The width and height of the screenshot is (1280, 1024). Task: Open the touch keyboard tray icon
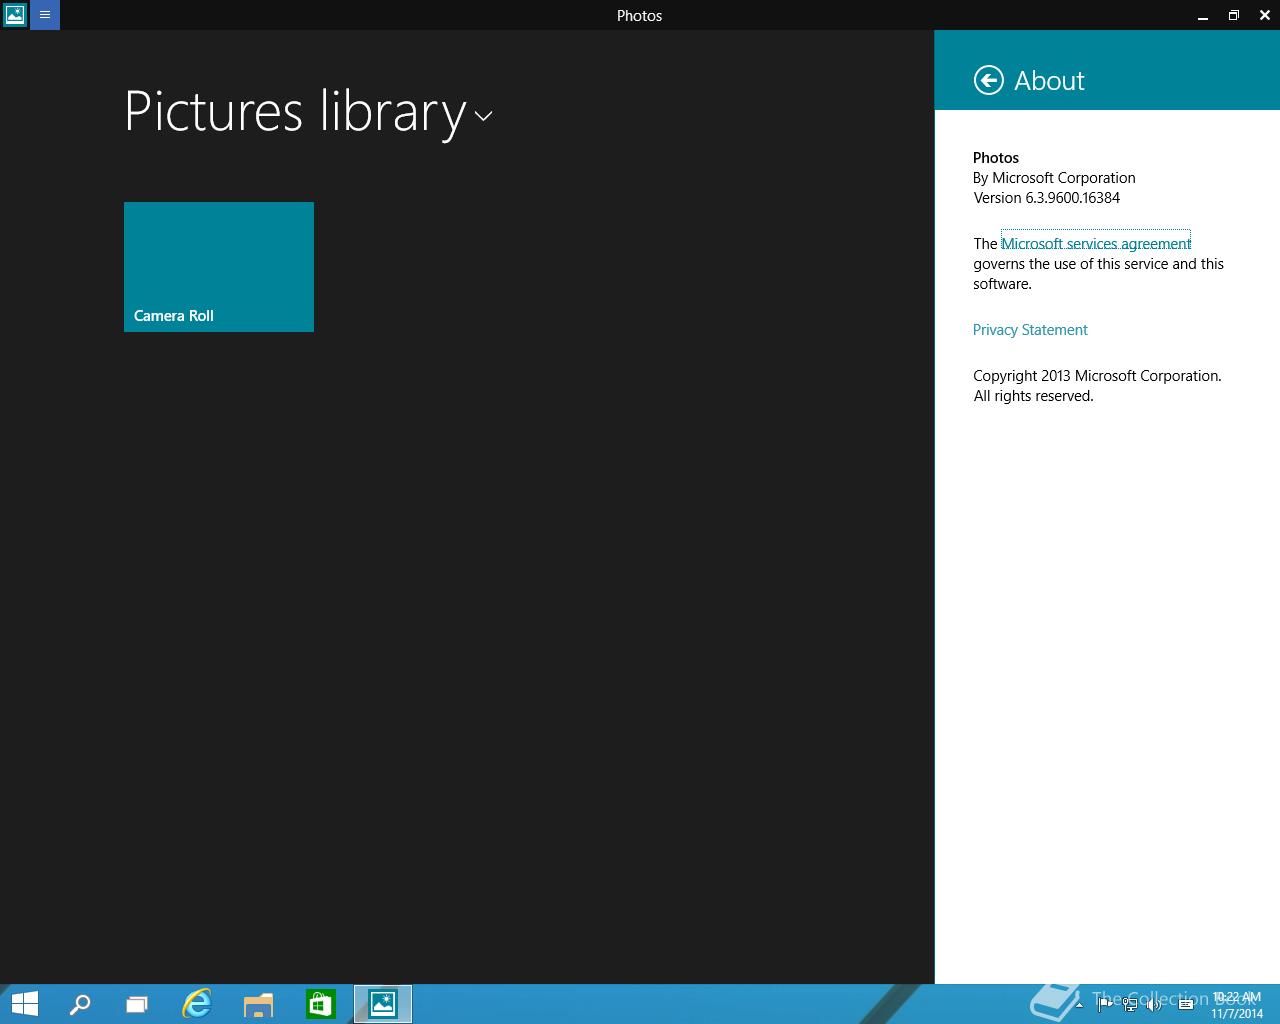[1186, 1004]
